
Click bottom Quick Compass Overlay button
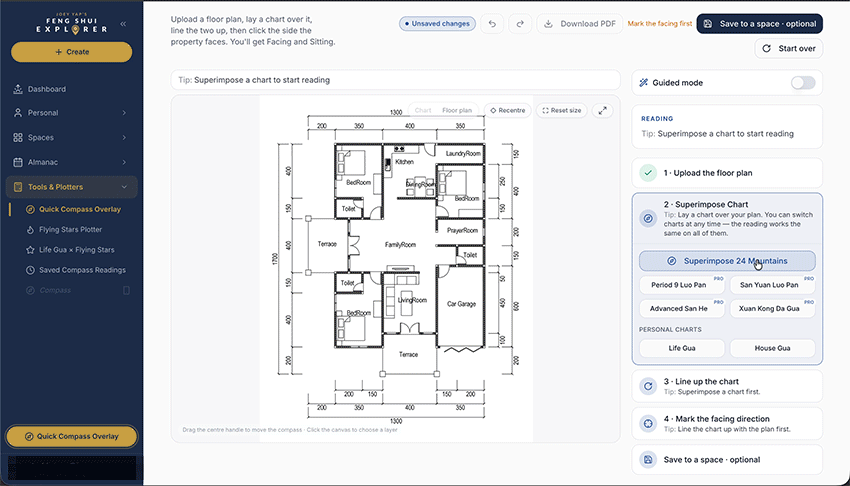(72, 436)
